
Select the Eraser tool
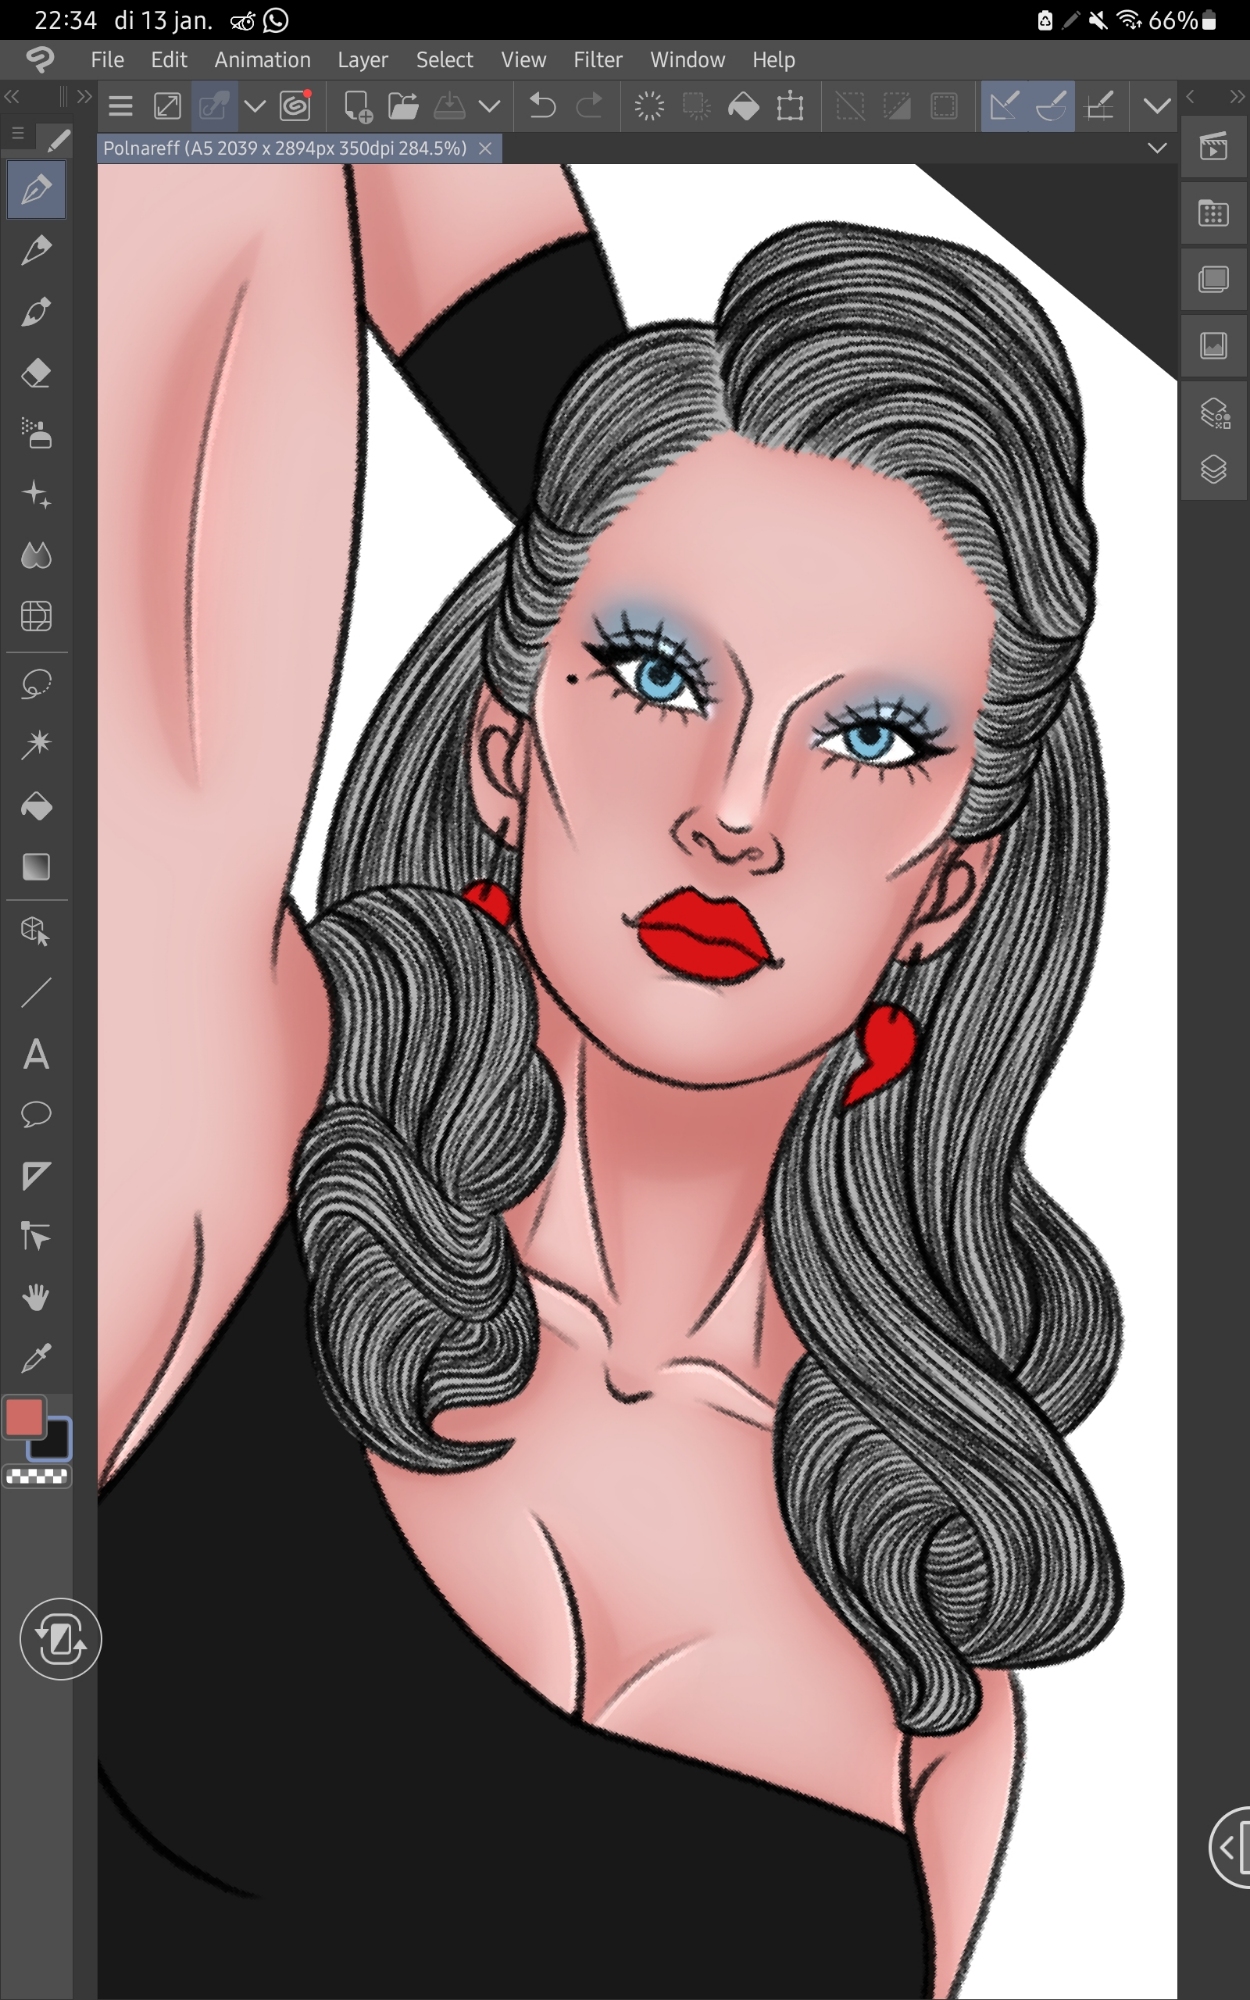(36, 374)
